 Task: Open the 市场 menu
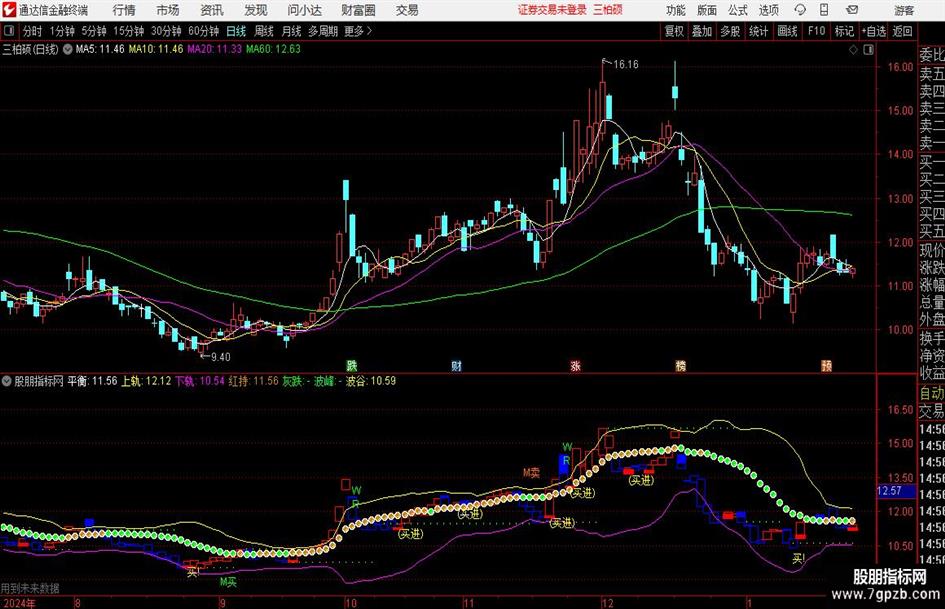168,10
